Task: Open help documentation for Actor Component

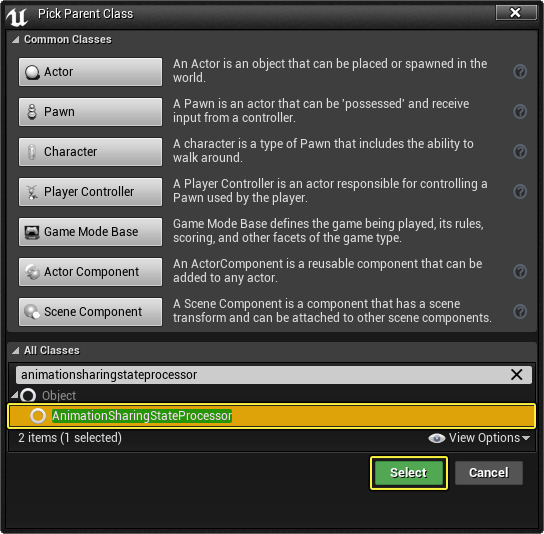Action: tap(520, 271)
